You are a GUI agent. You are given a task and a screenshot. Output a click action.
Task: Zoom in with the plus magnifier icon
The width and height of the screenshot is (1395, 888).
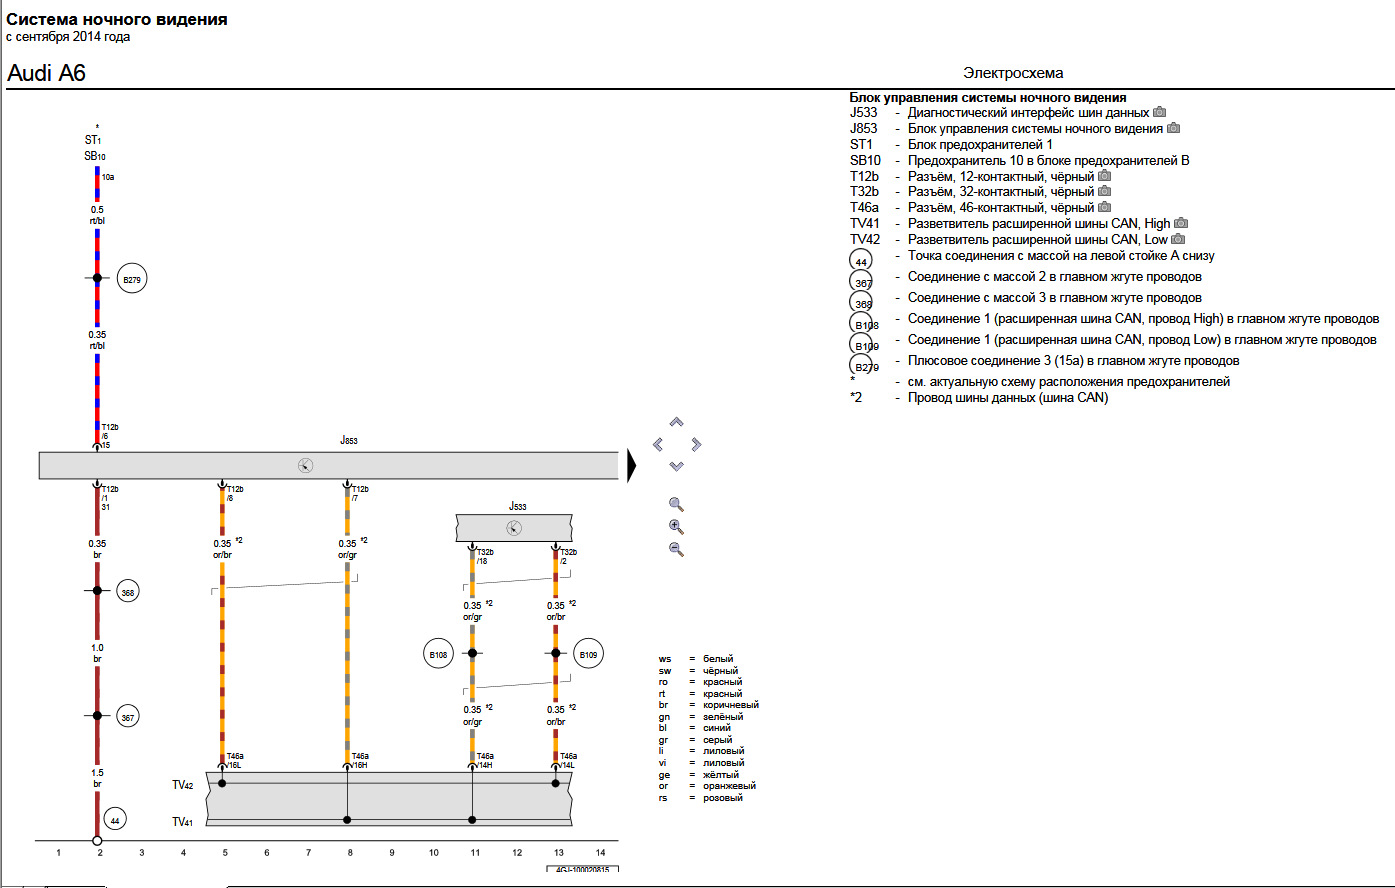tap(676, 527)
